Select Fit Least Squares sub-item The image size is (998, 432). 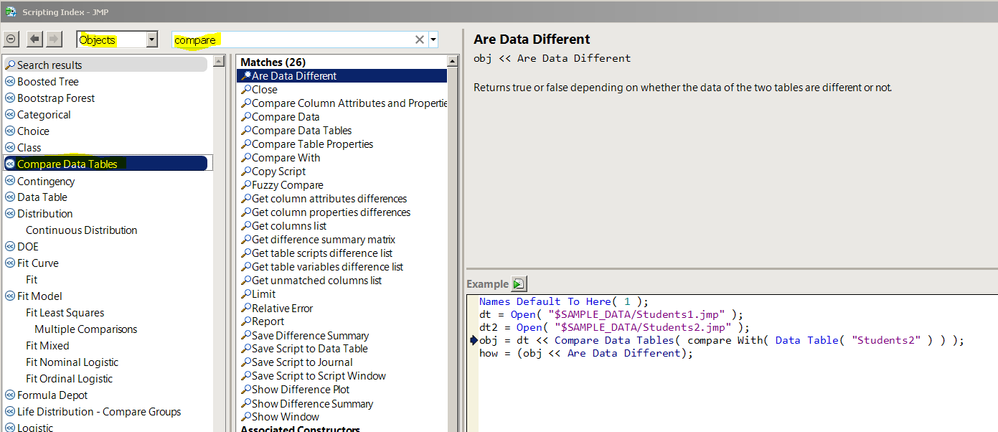pos(65,312)
